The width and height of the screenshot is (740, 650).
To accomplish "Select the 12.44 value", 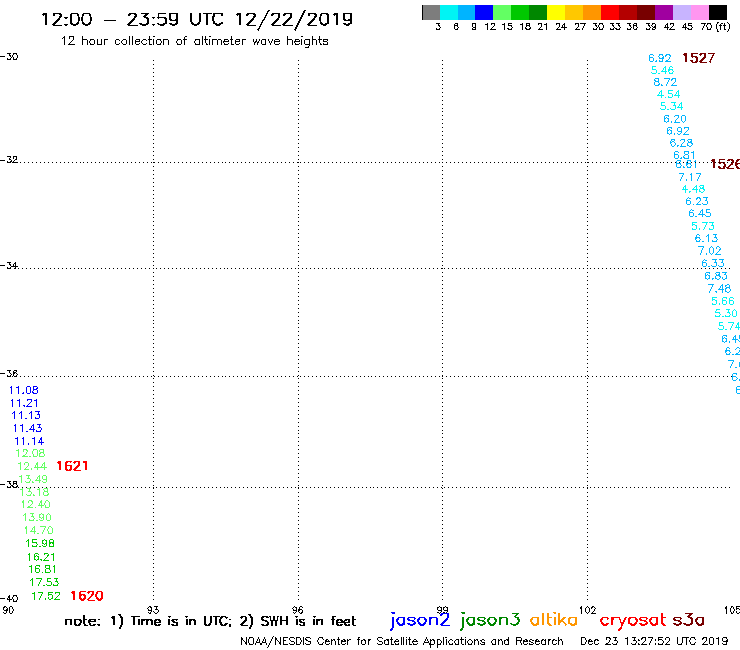I will tap(32, 466).
